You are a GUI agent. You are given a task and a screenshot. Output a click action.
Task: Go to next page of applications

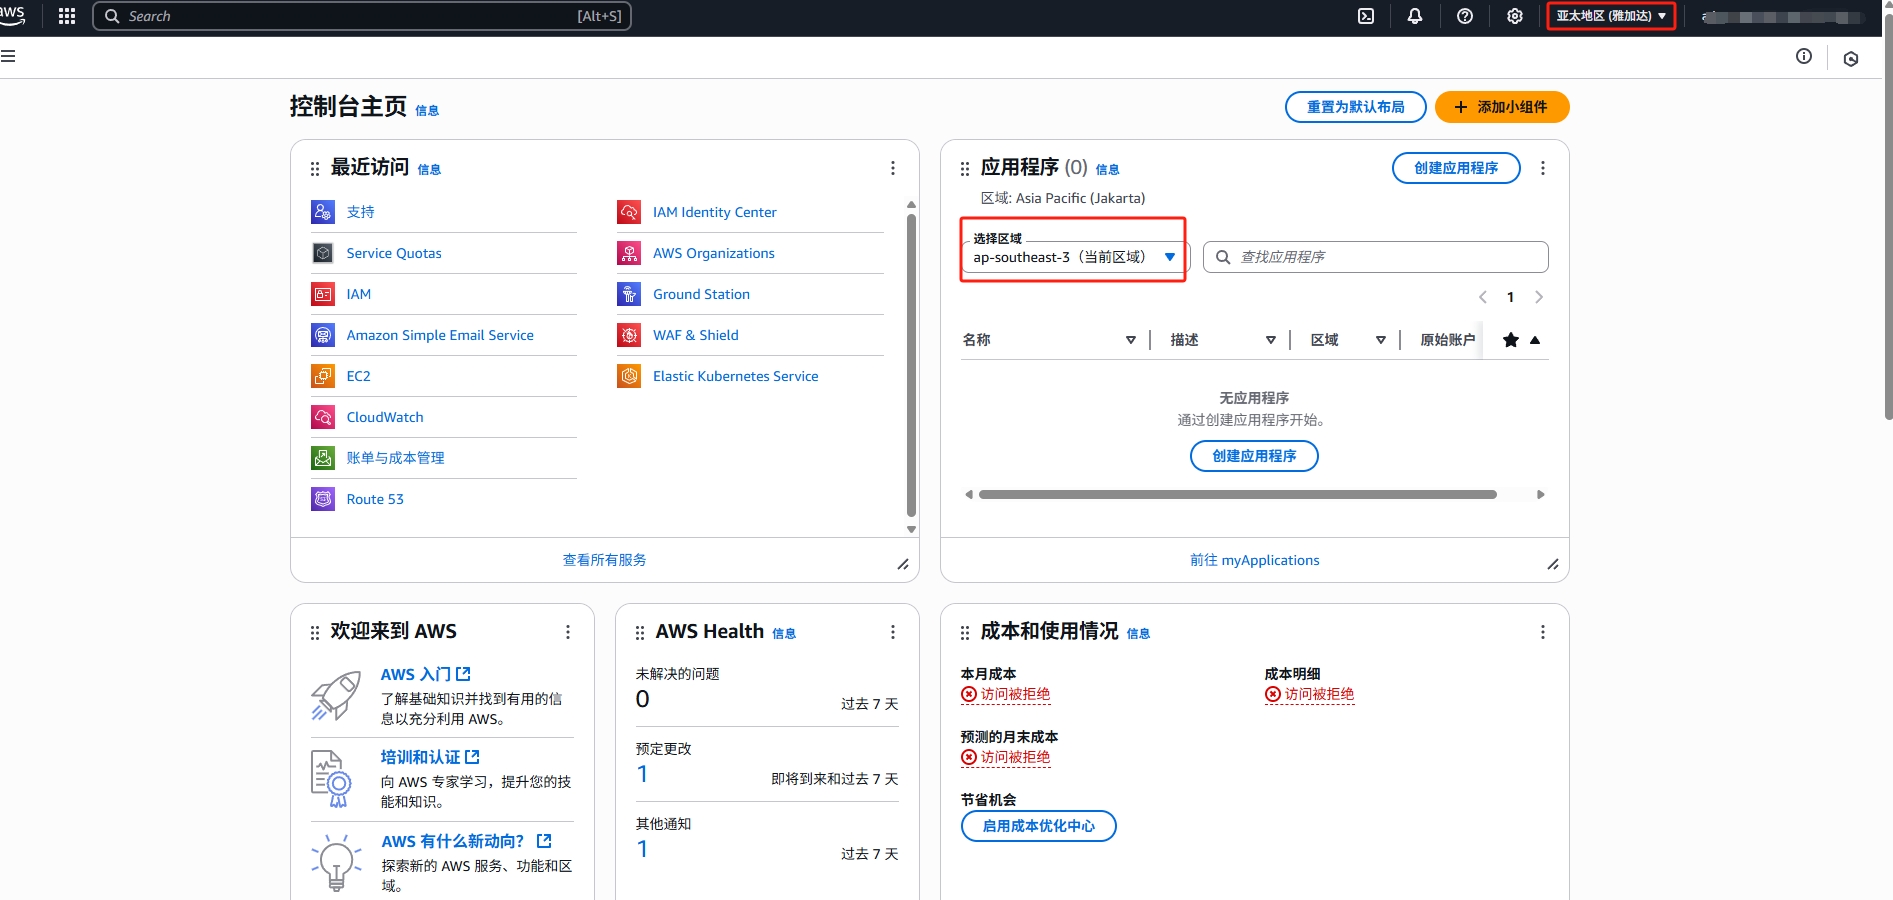1539,297
